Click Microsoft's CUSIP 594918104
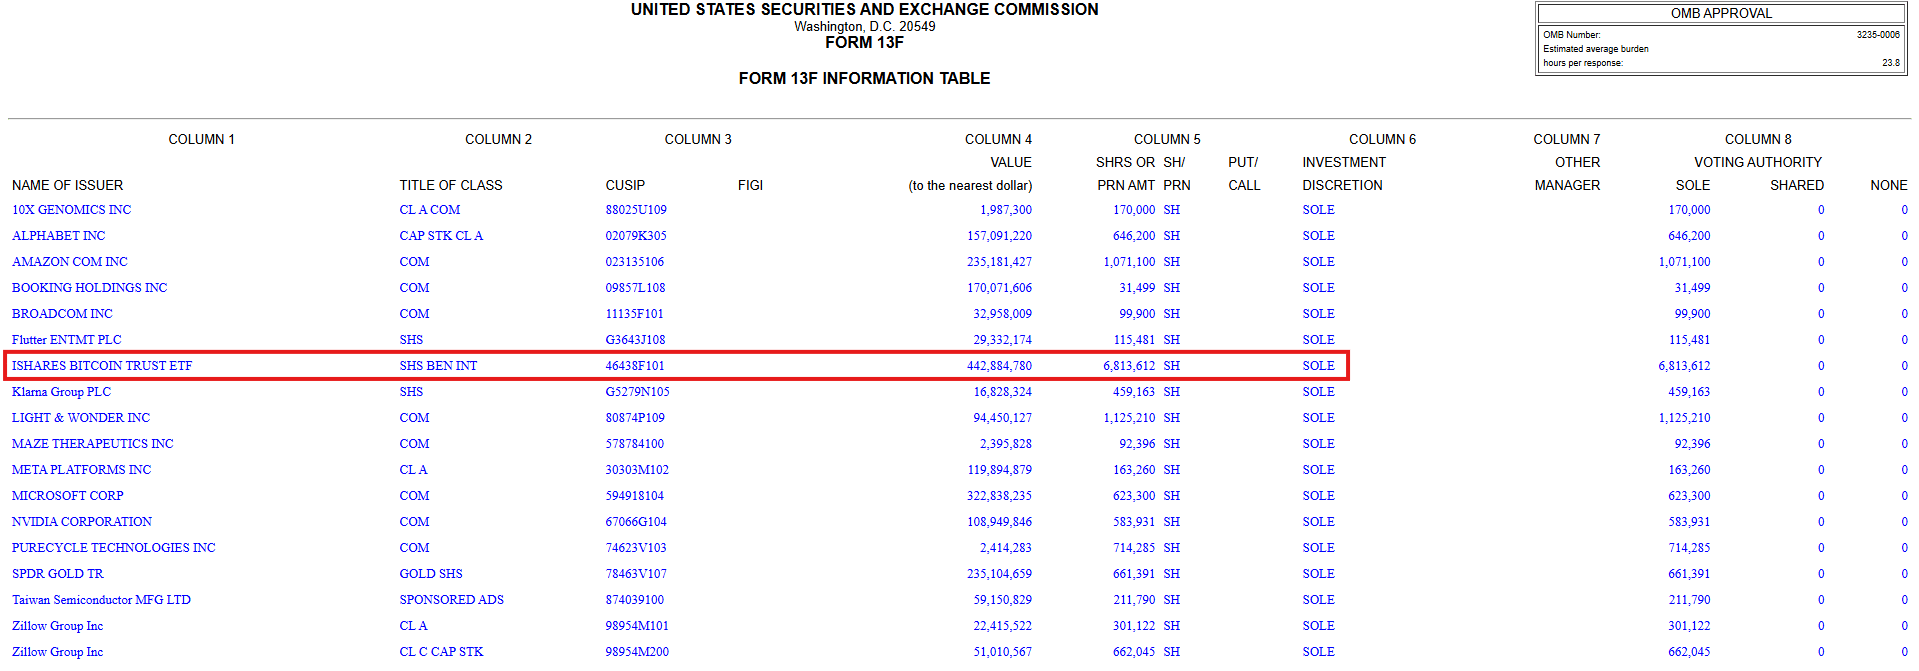Viewport: 1919px width, 671px height. [x=634, y=496]
